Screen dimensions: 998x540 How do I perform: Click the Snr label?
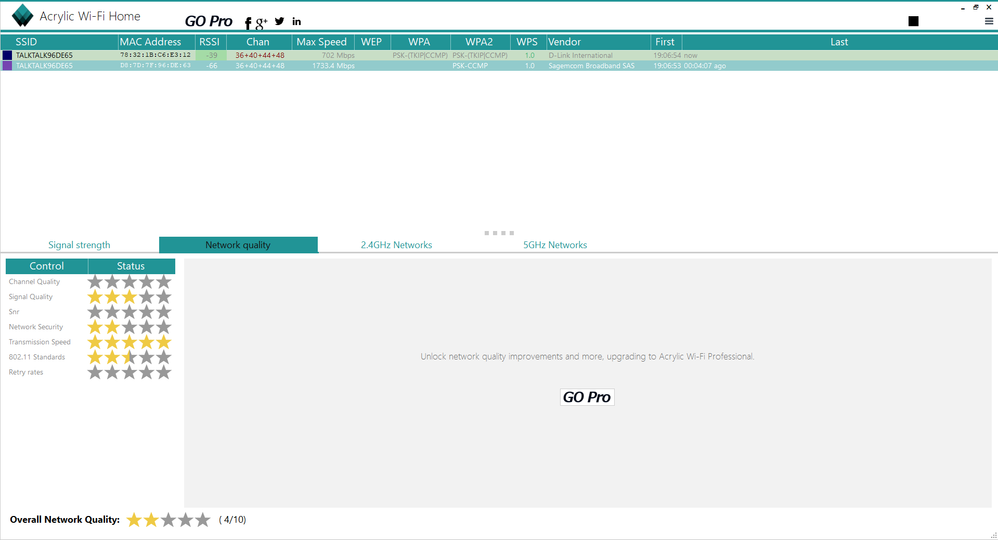(x=14, y=312)
